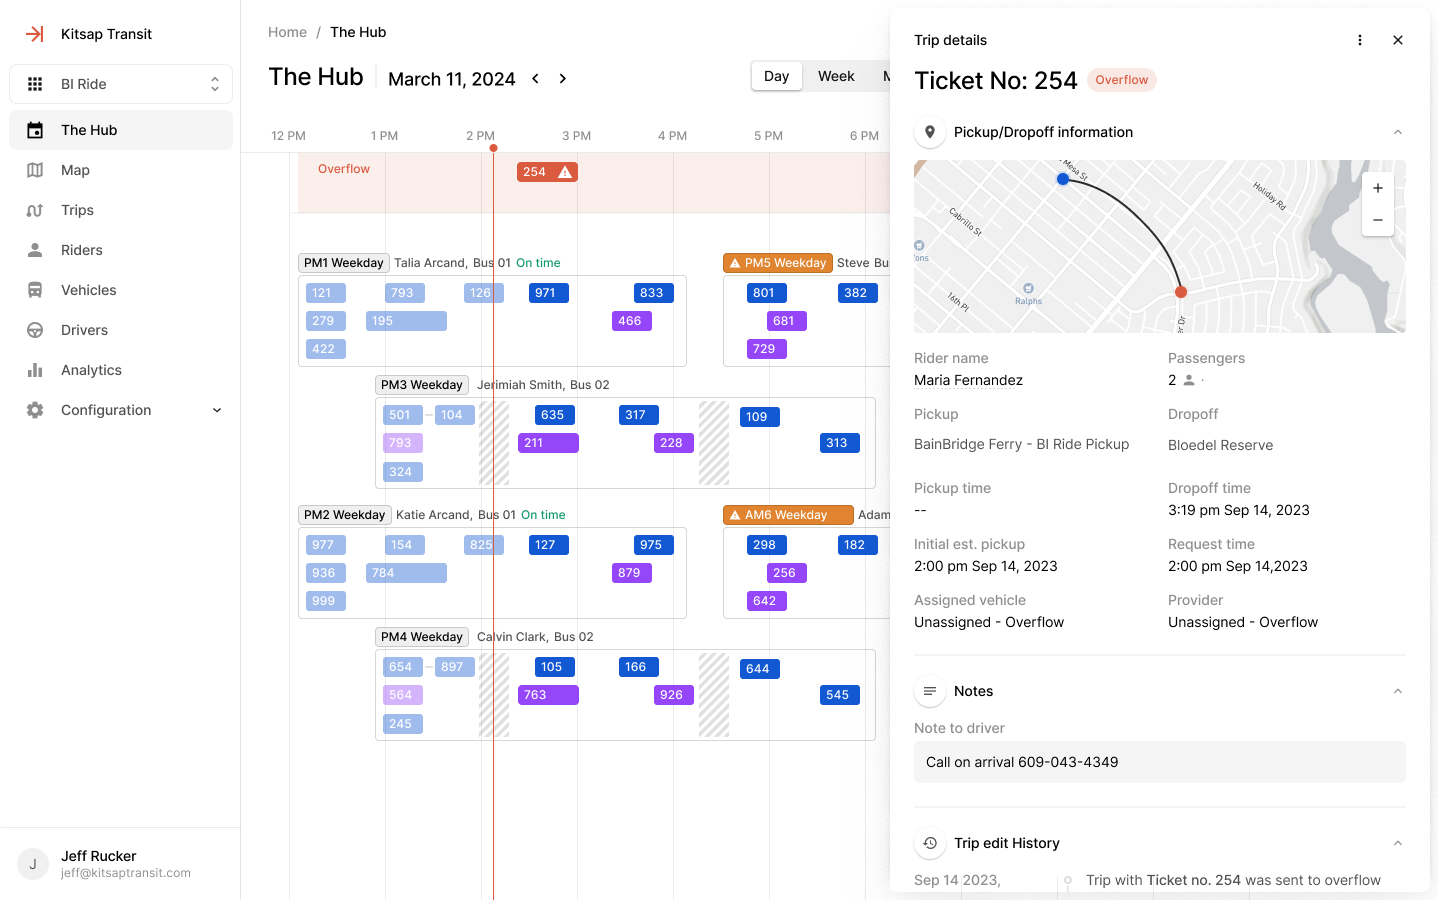Viewport: 1438px width, 900px height.
Task: Open the Riders section
Action: click(x=81, y=250)
